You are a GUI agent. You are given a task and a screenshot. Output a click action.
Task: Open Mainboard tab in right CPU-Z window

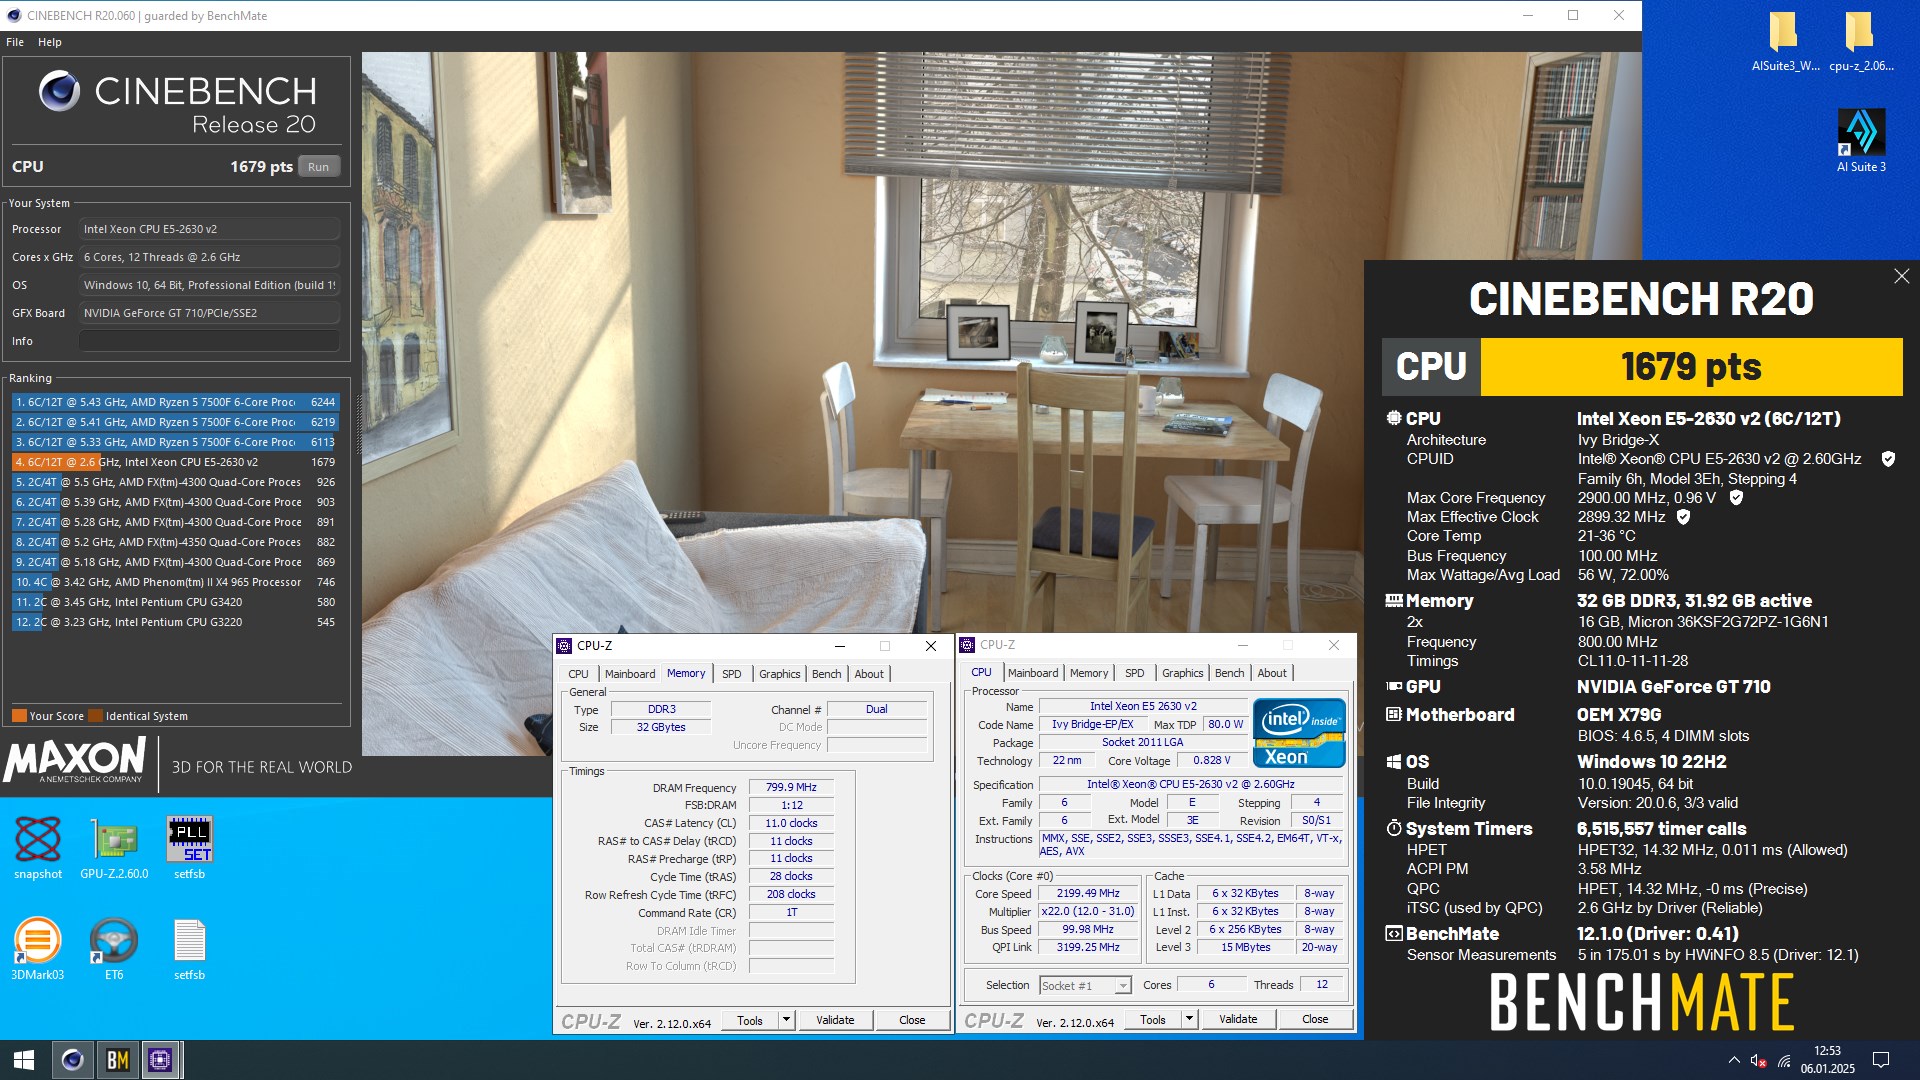coord(1033,673)
